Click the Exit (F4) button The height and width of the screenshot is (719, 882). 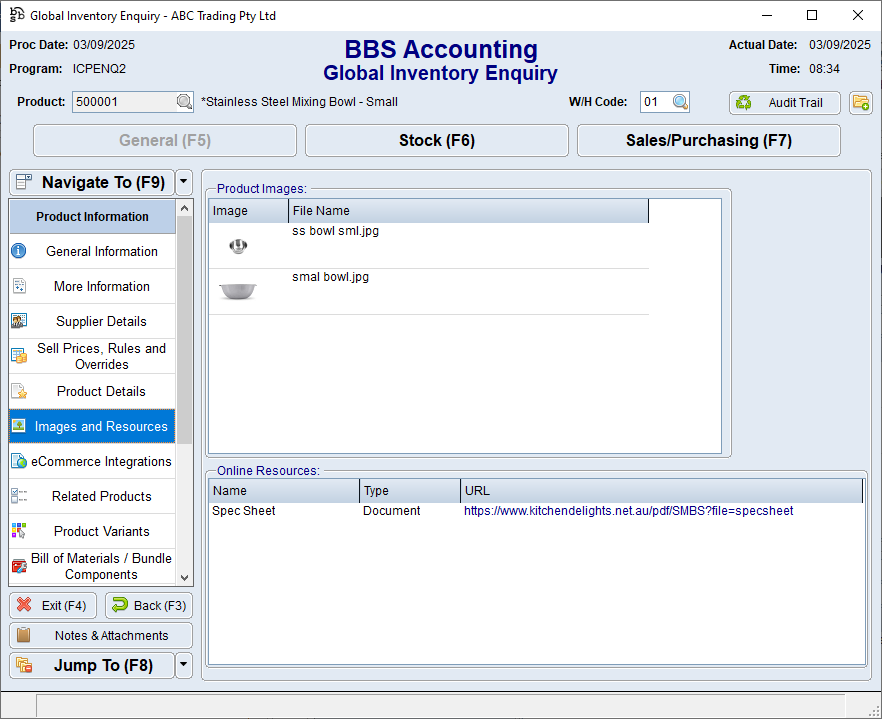pos(53,605)
